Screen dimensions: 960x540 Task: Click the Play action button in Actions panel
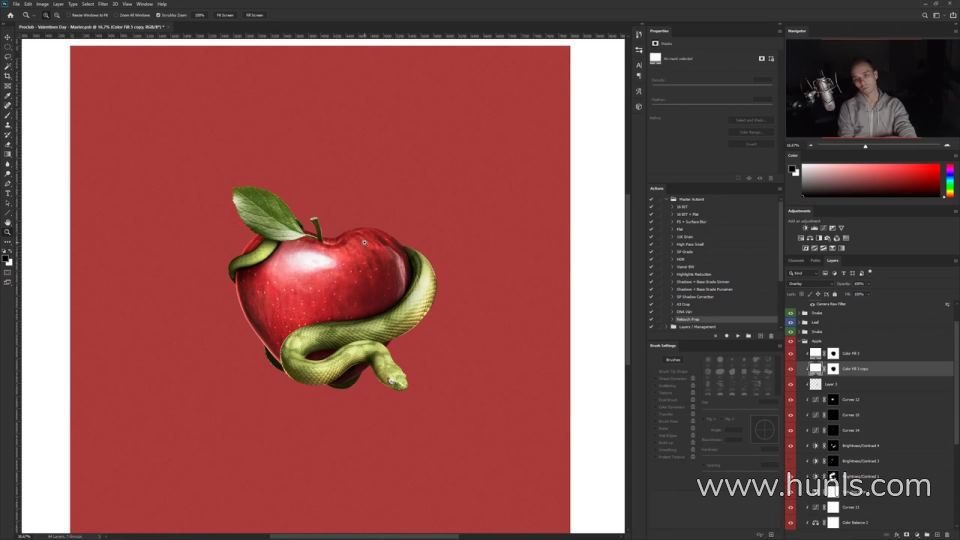[738, 336]
